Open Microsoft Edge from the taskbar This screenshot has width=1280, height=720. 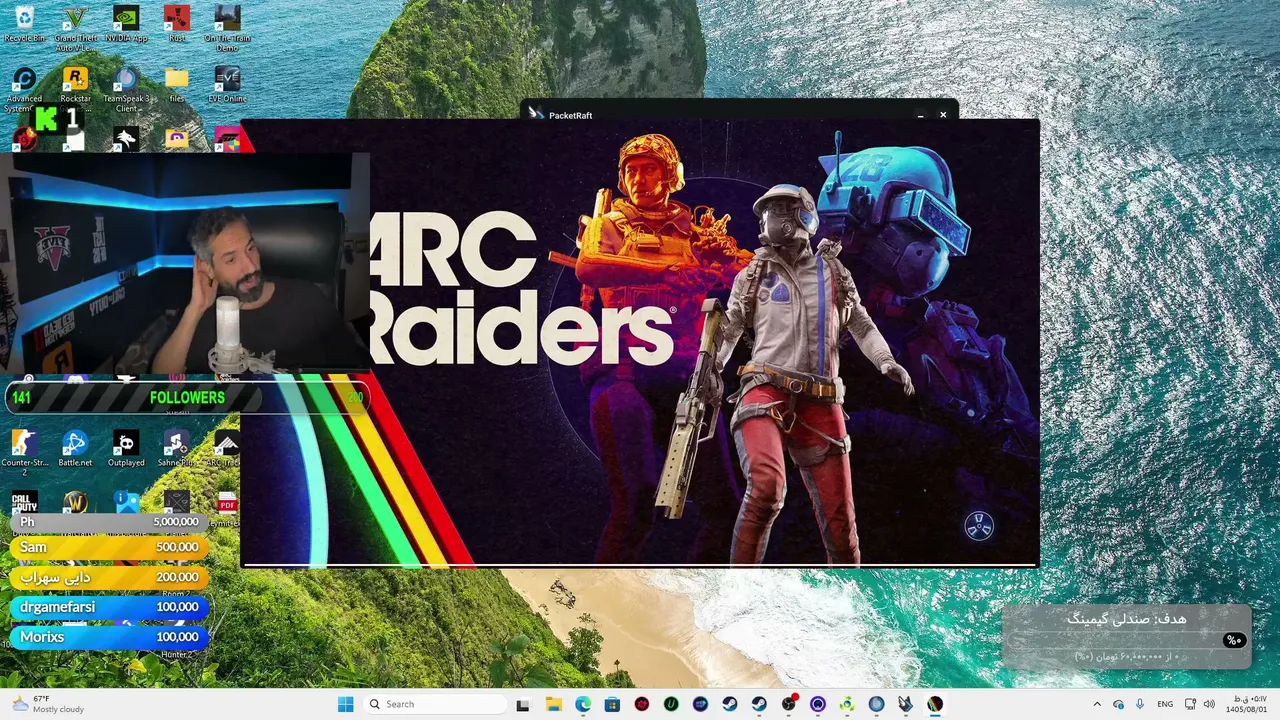pyautogui.click(x=583, y=704)
